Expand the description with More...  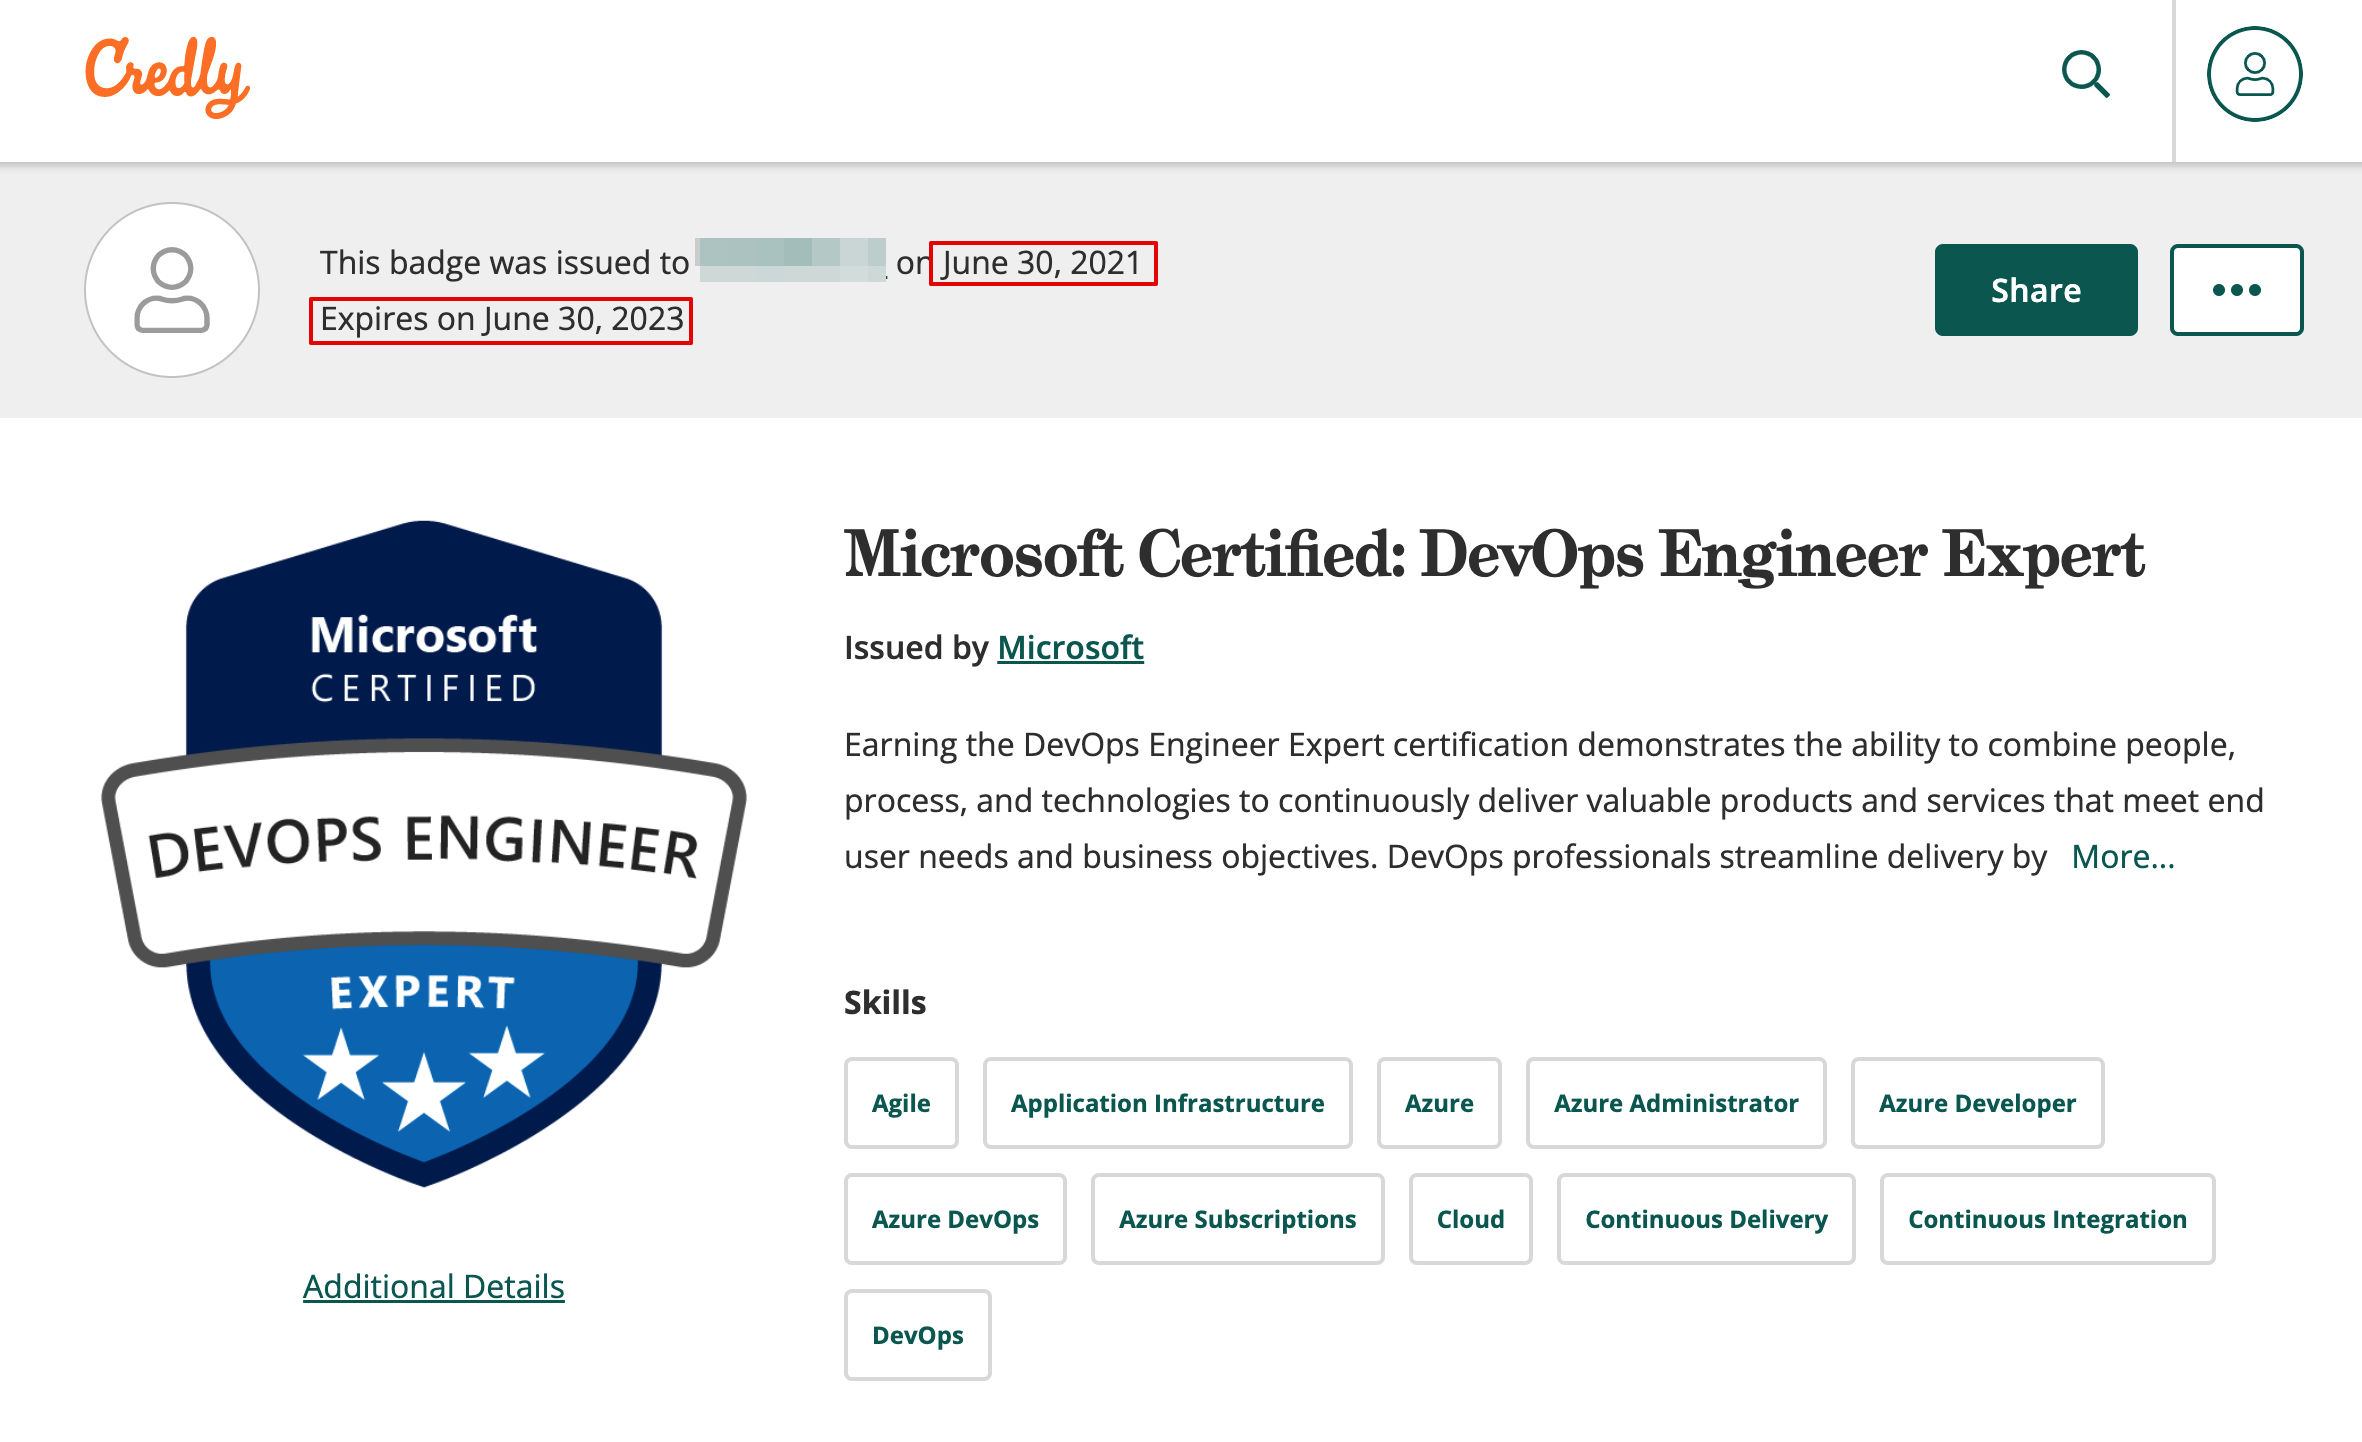click(x=2123, y=856)
